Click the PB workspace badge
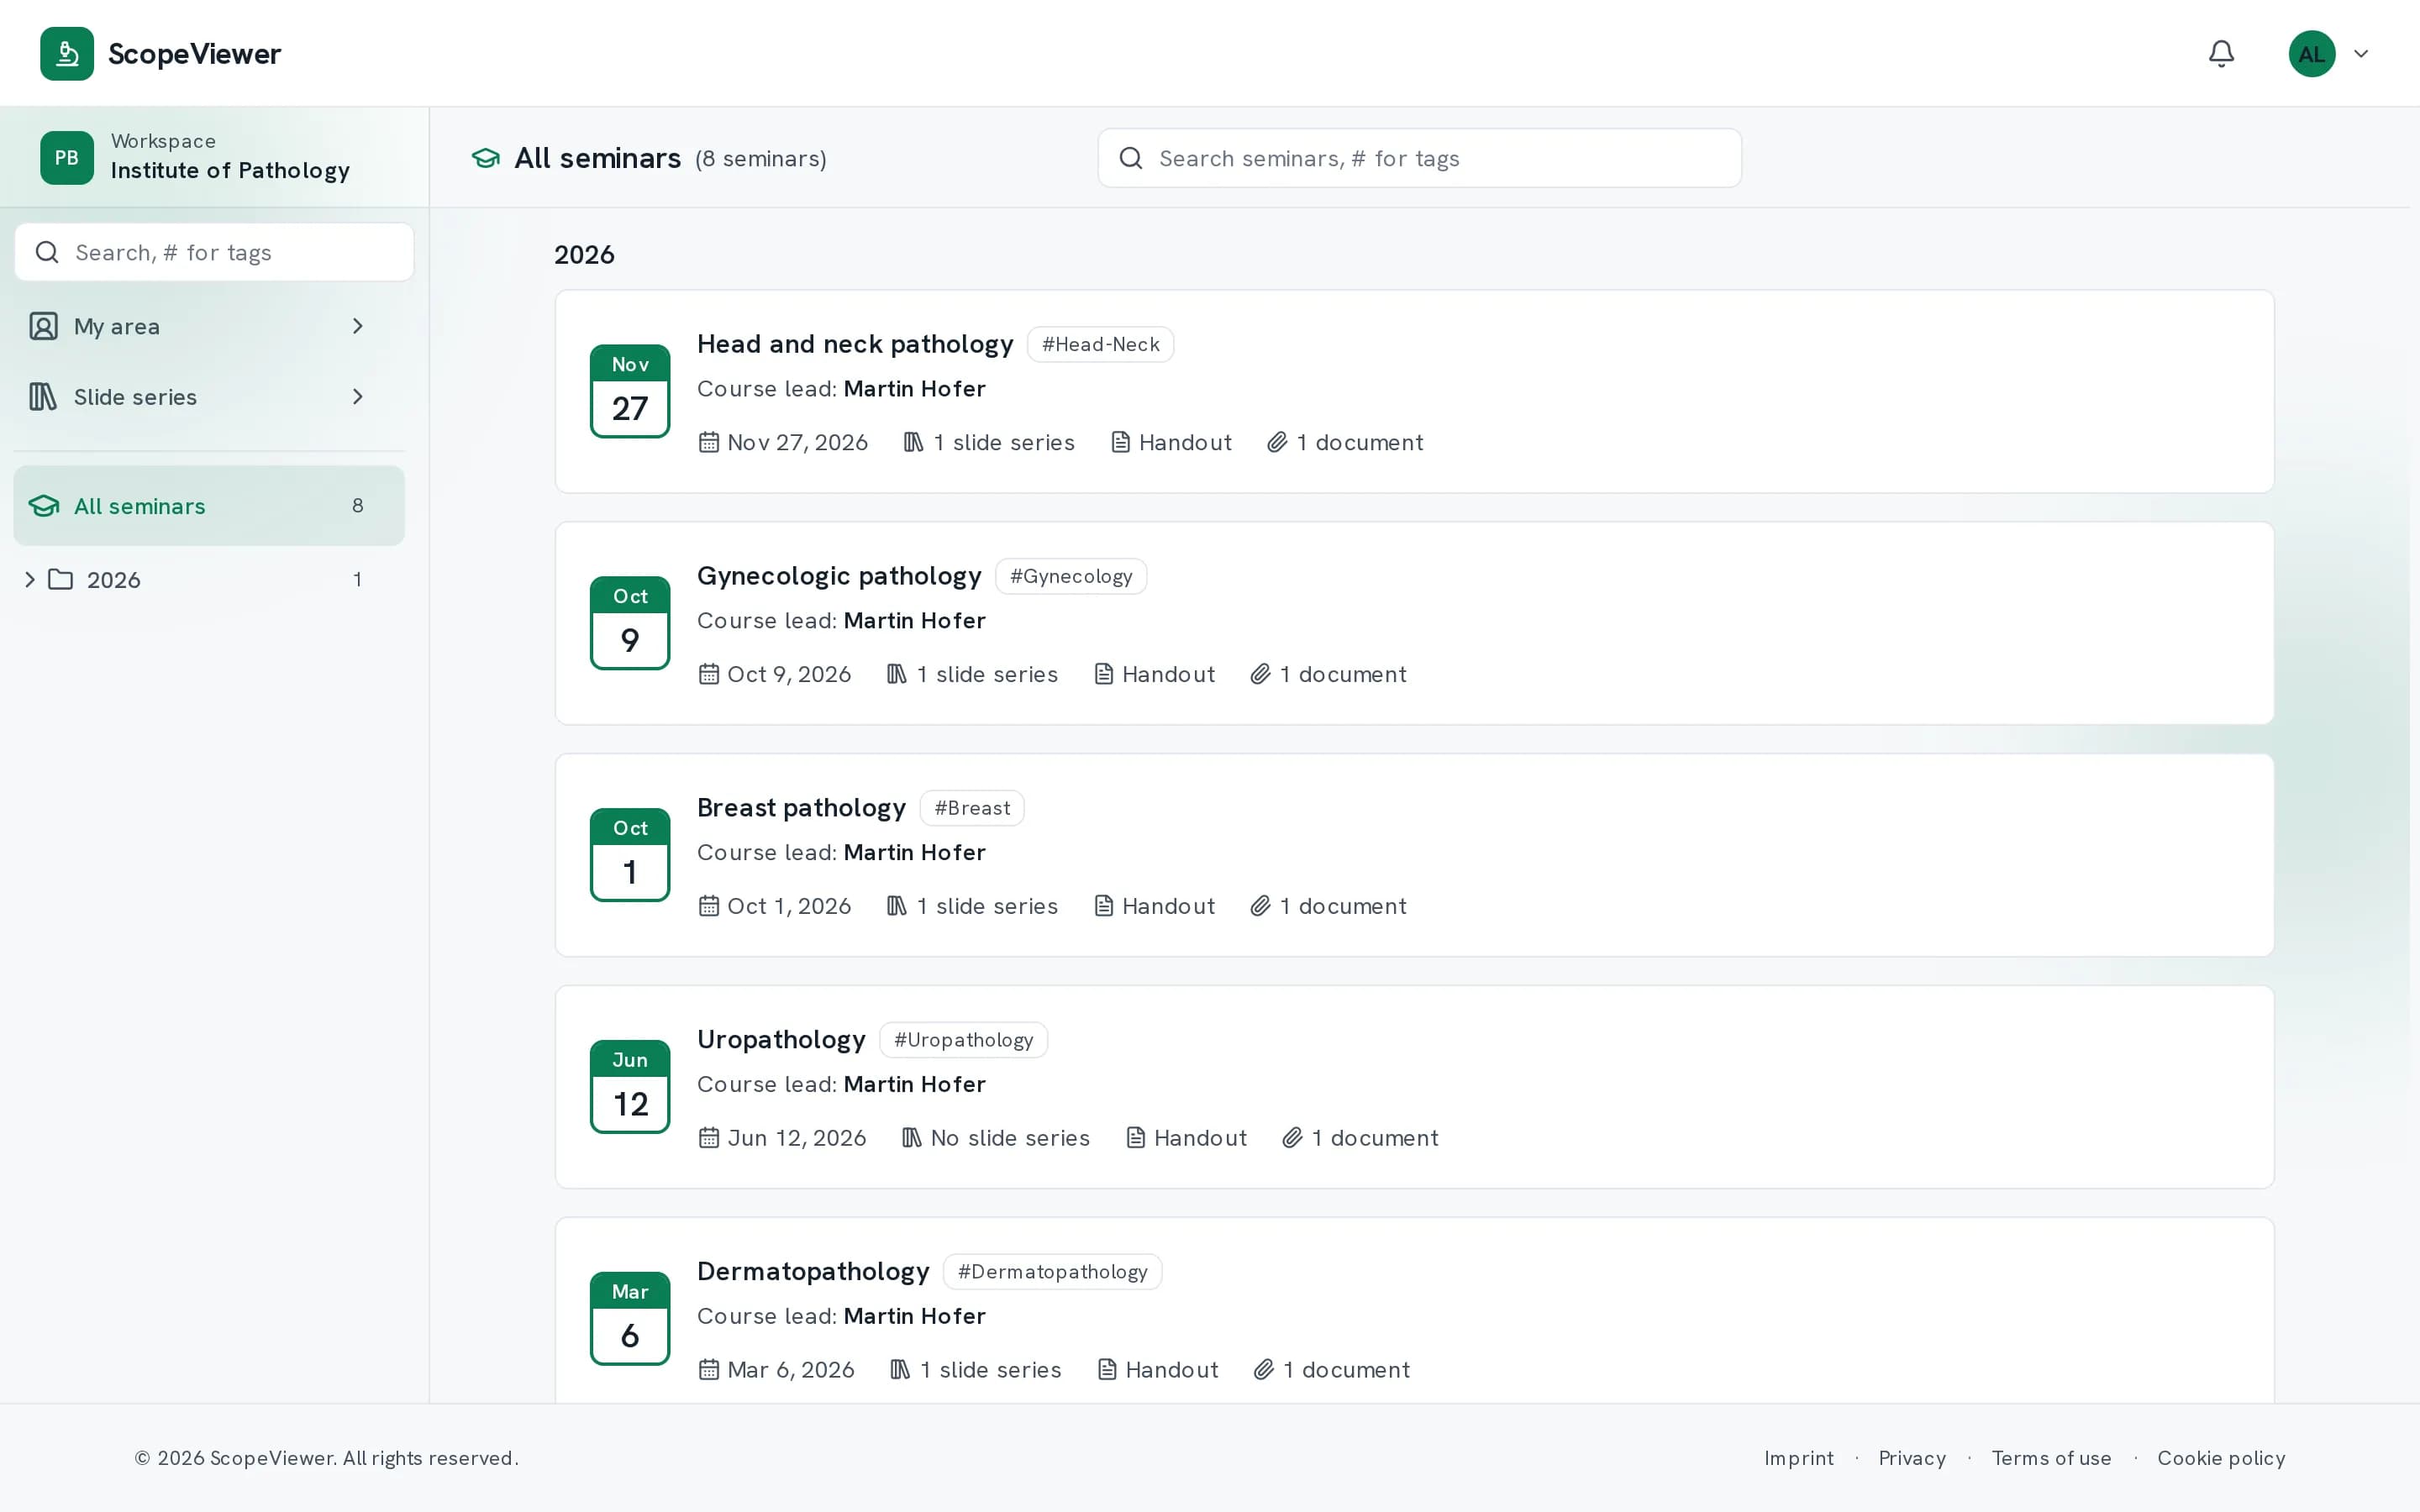 [67, 157]
